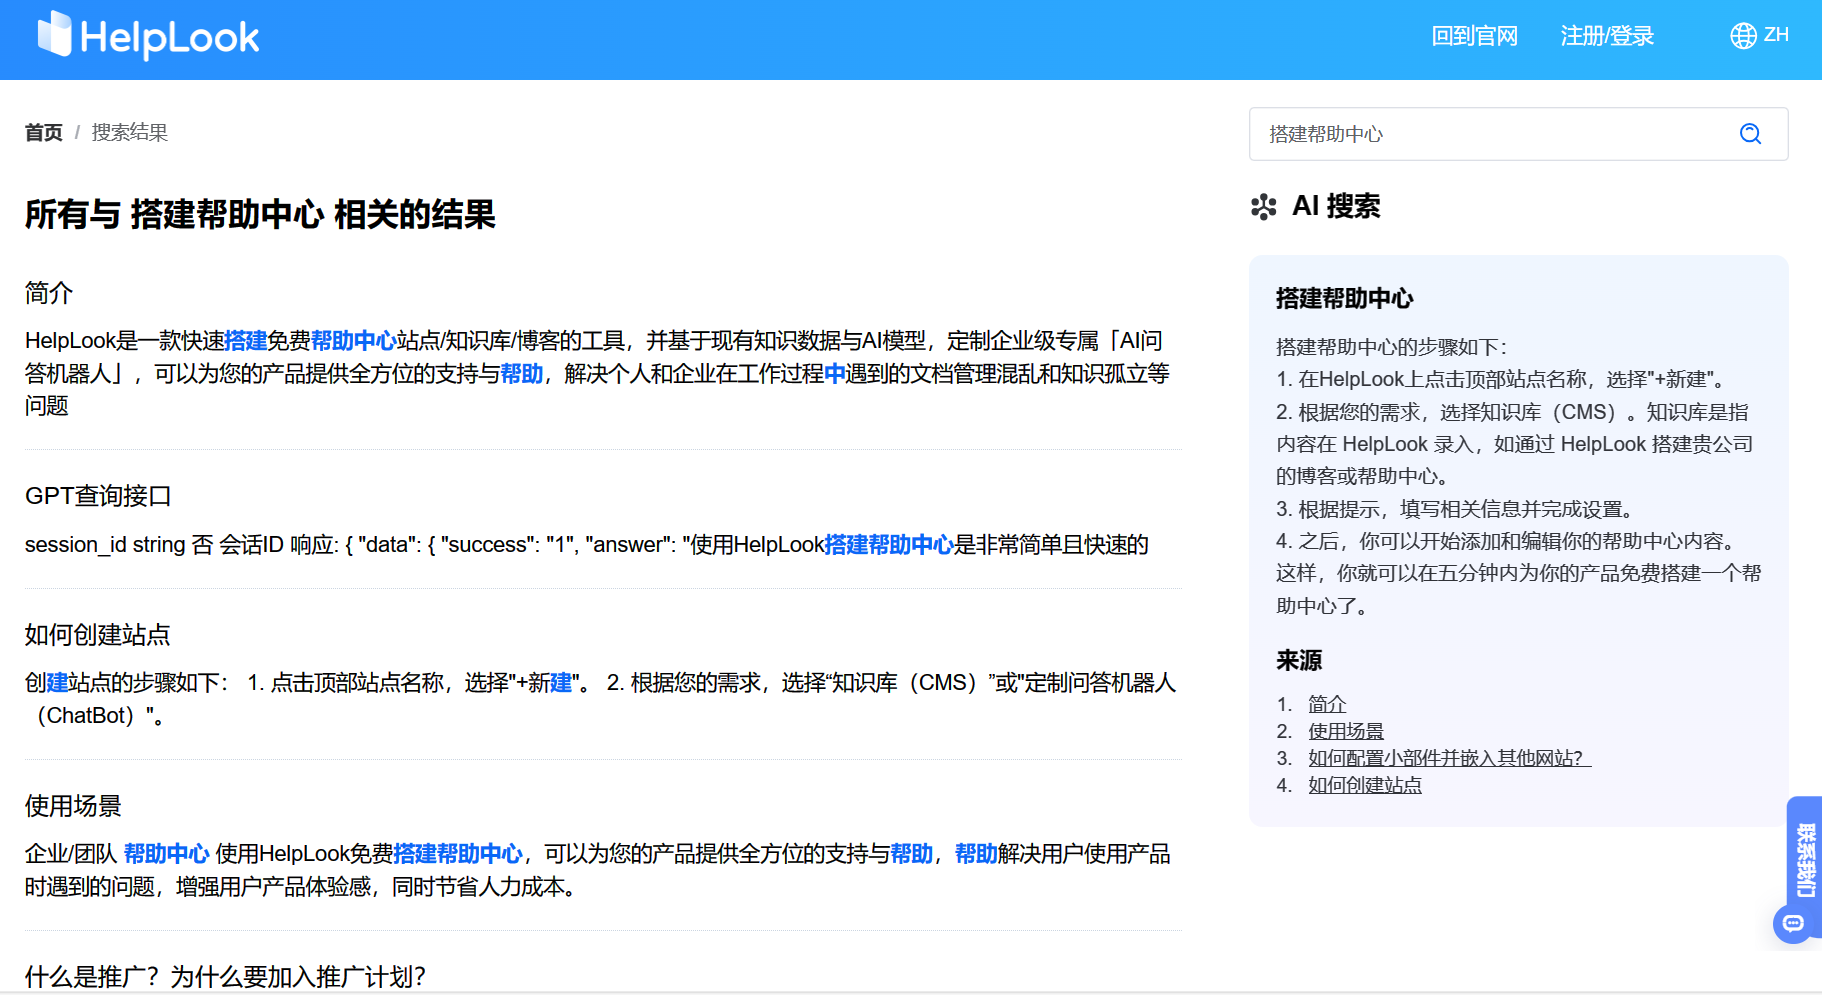Open the 使用场景 result heading
1822x995 pixels.
pyautogui.click(x=73, y=806)
